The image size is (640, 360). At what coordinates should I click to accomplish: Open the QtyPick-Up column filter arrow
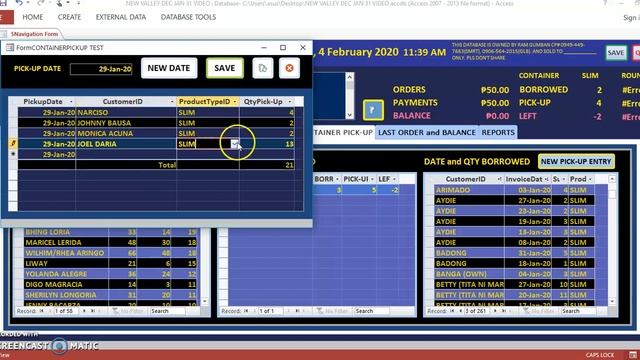290,102
